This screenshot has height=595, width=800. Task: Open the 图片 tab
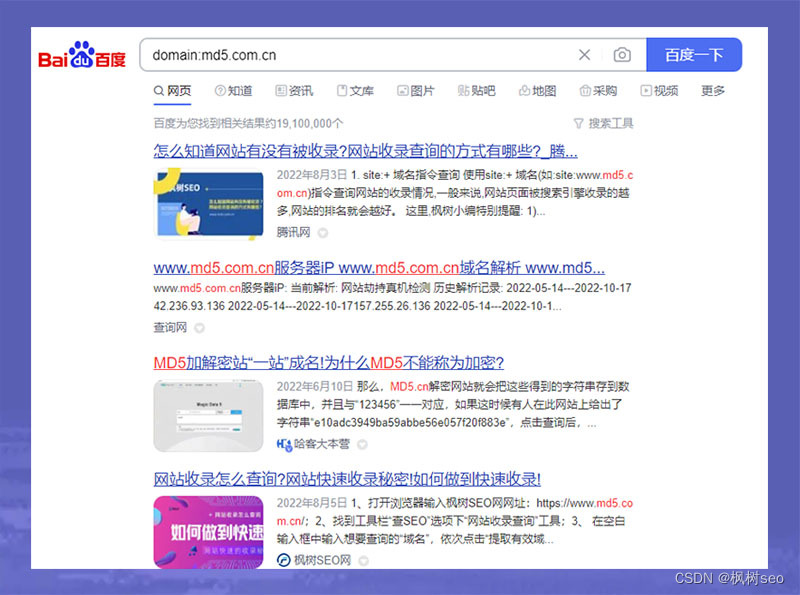coord(416,91)
